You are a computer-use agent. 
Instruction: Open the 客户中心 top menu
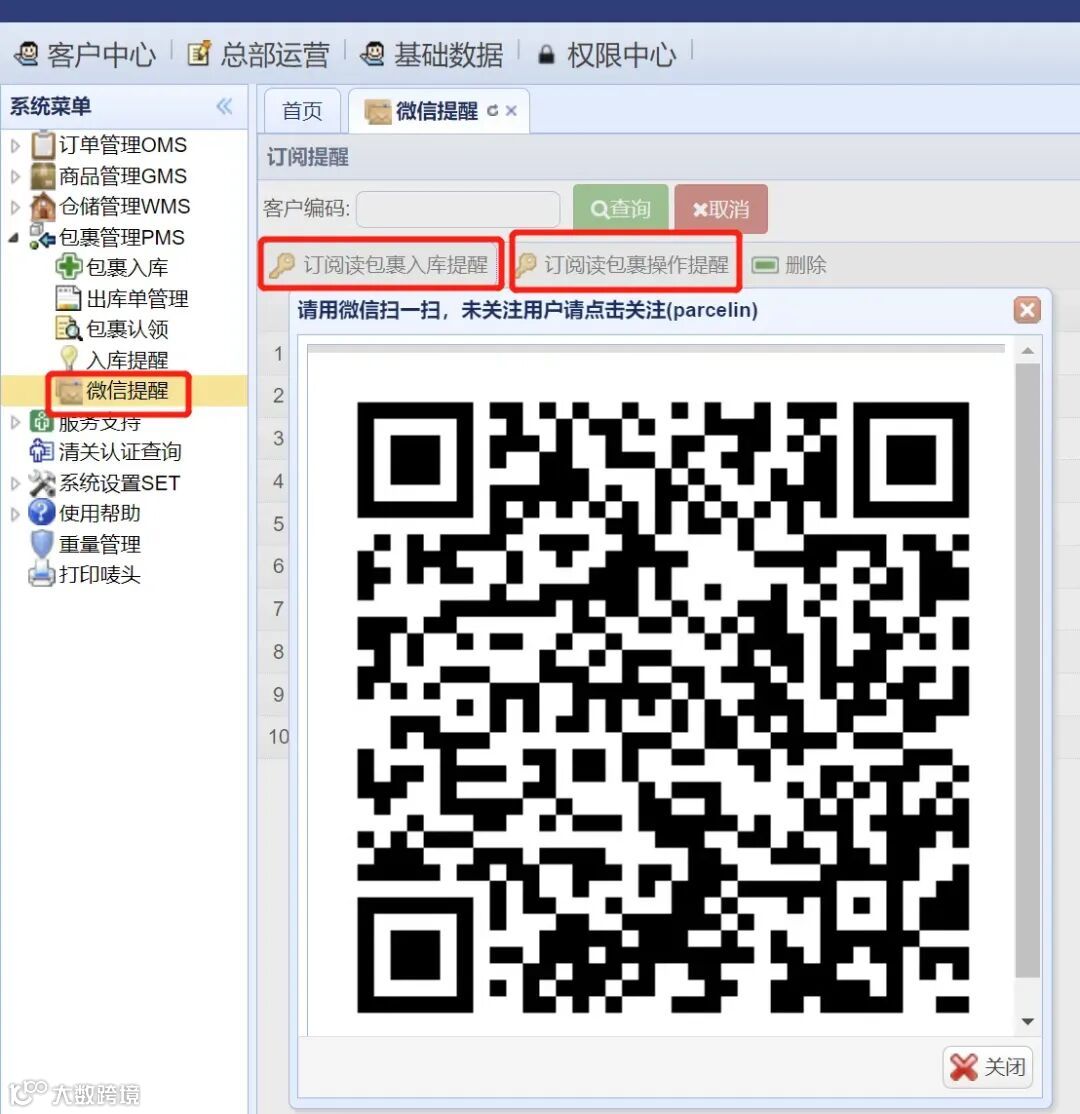click(x=85, y=54)
